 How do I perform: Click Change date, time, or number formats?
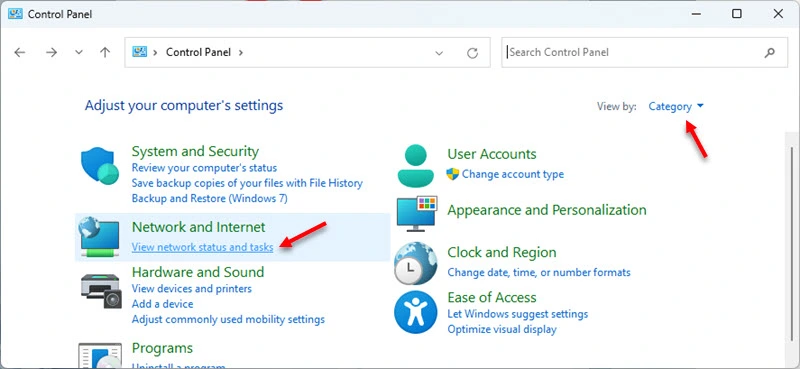[x=539, y=273]
